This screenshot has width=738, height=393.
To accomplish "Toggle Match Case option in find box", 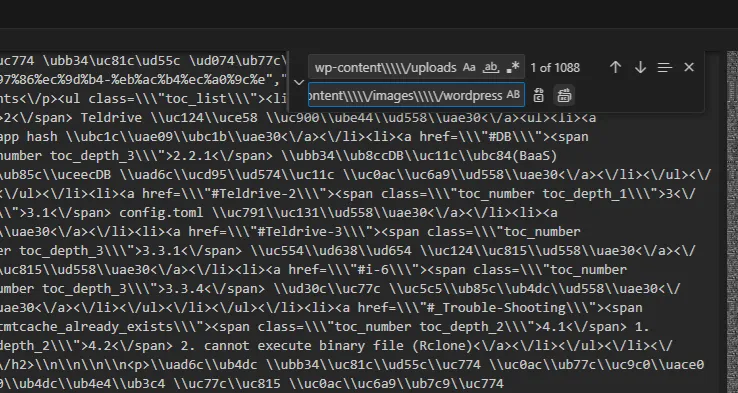I will [x=469, y=68].
